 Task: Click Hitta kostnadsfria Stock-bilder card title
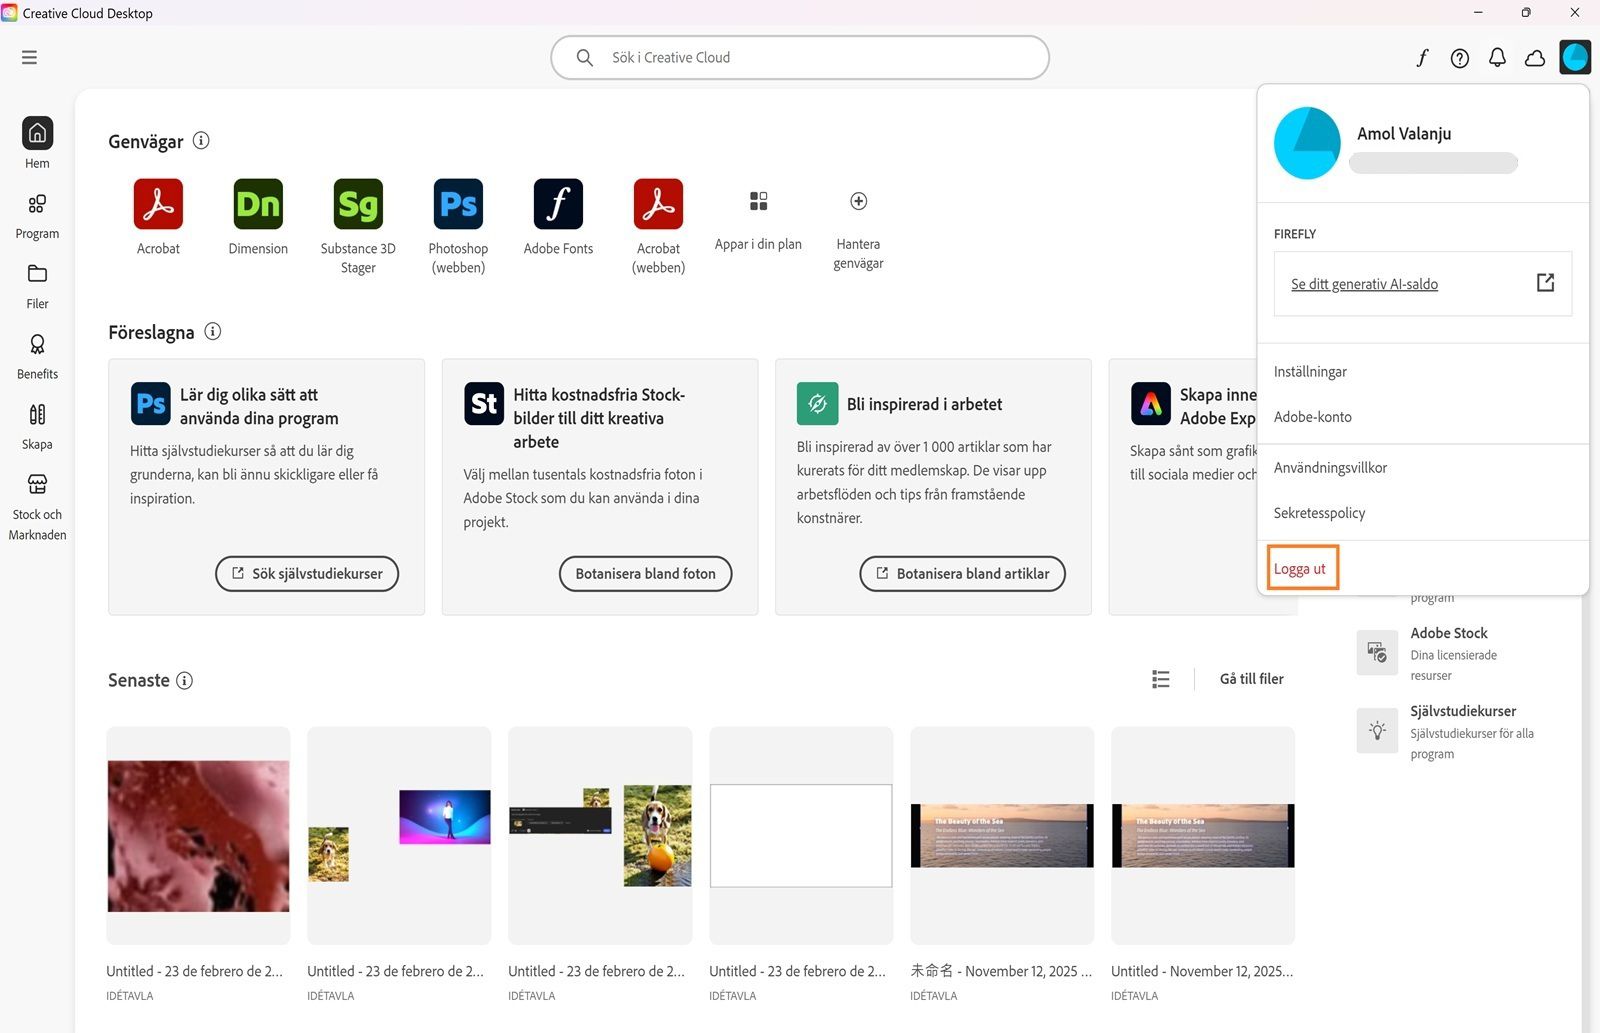pyautogui.click(x=599, y=418)
